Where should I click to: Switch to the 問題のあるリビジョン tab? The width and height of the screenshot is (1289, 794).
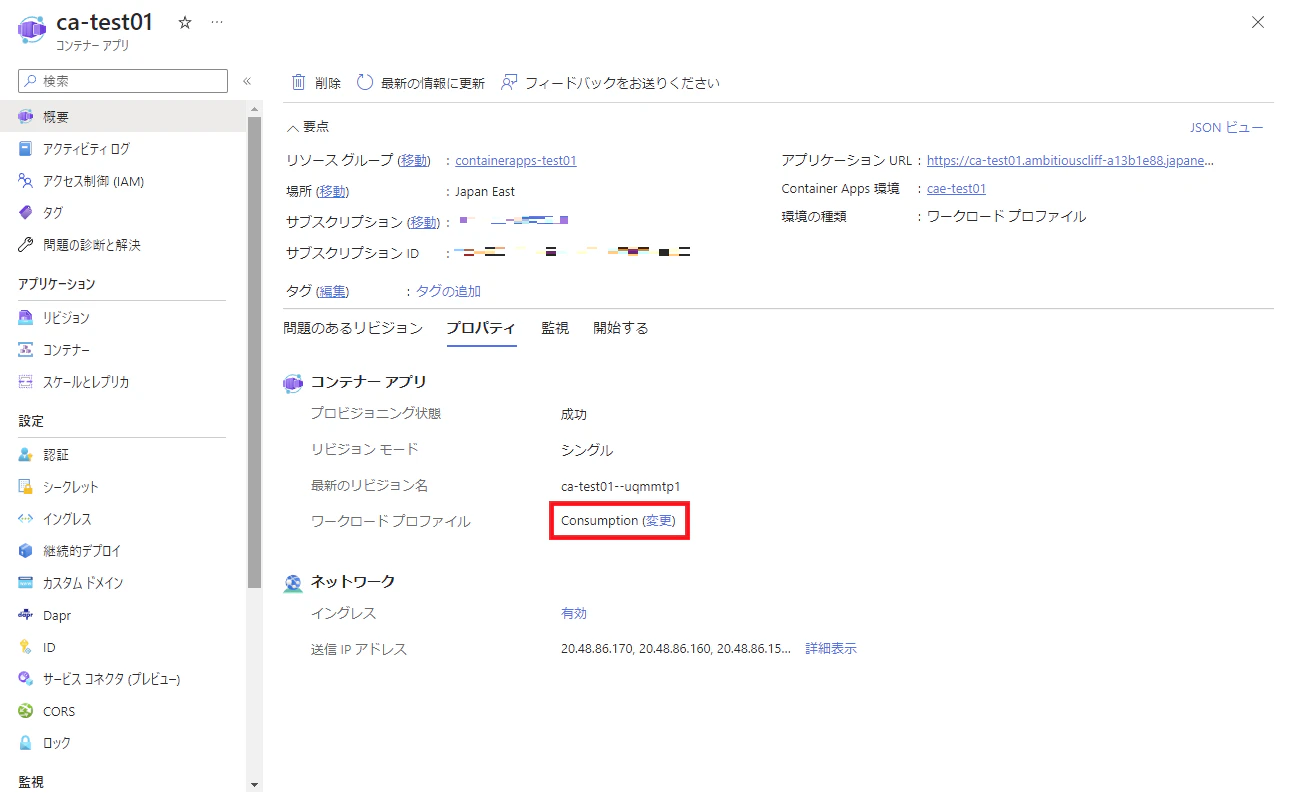tap(353, 328)
